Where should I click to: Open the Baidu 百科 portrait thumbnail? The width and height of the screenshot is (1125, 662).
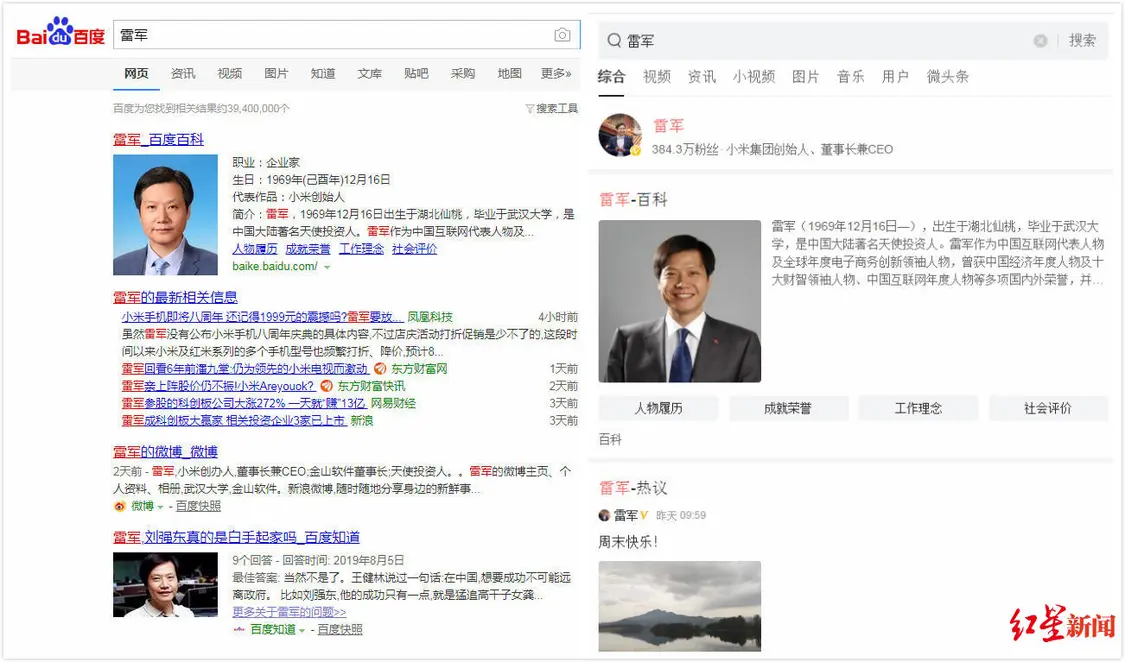[165, 214]
